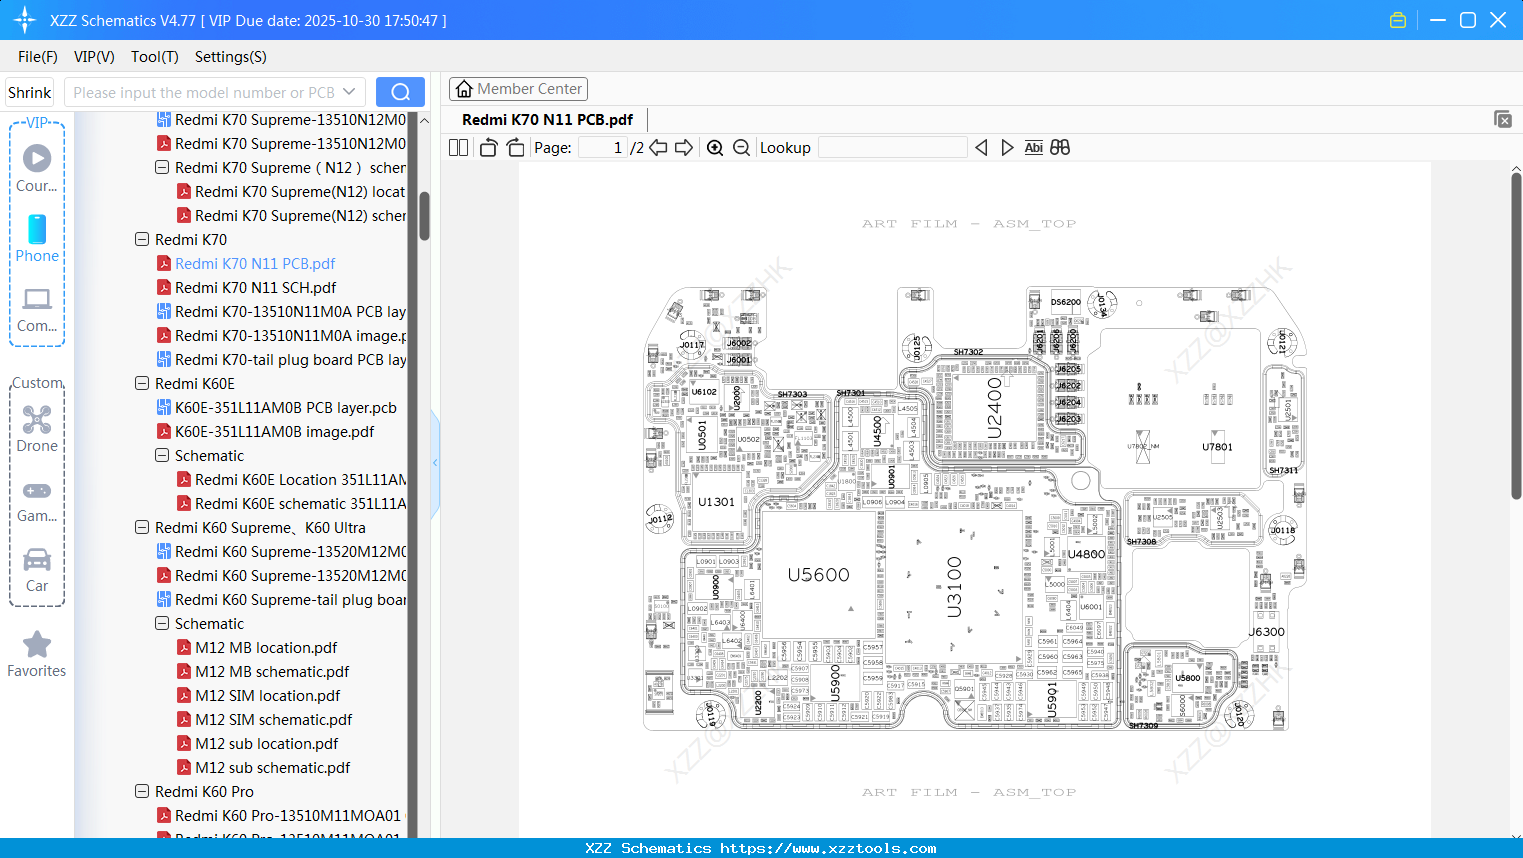The width and height of the screenshot is (1523, 858).
Task: Open the xzztools.com link in status bar
Action: (828, 848)
